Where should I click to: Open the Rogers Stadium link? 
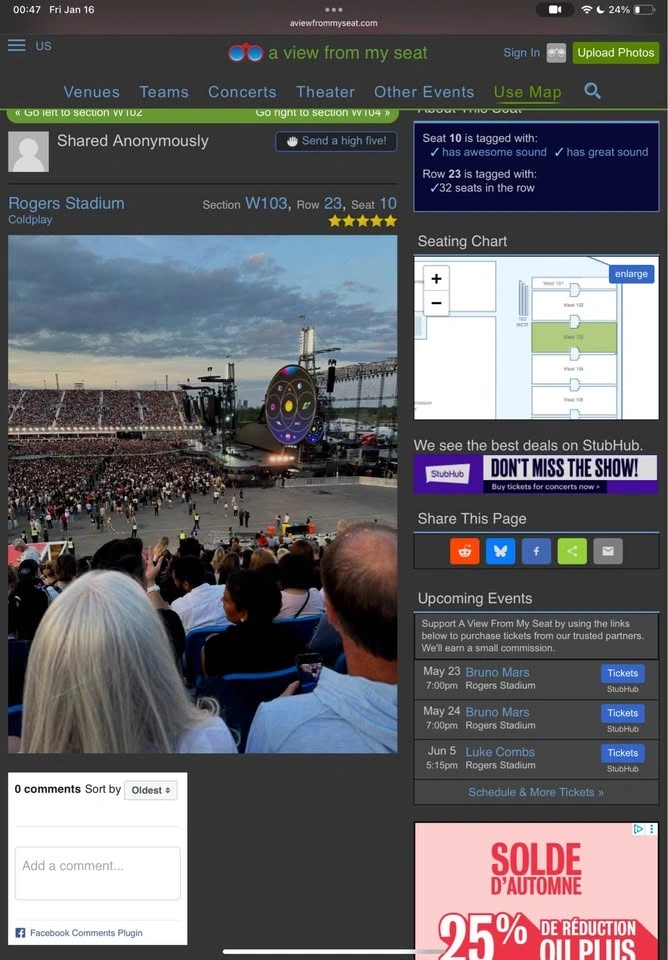tap(66, 203)
